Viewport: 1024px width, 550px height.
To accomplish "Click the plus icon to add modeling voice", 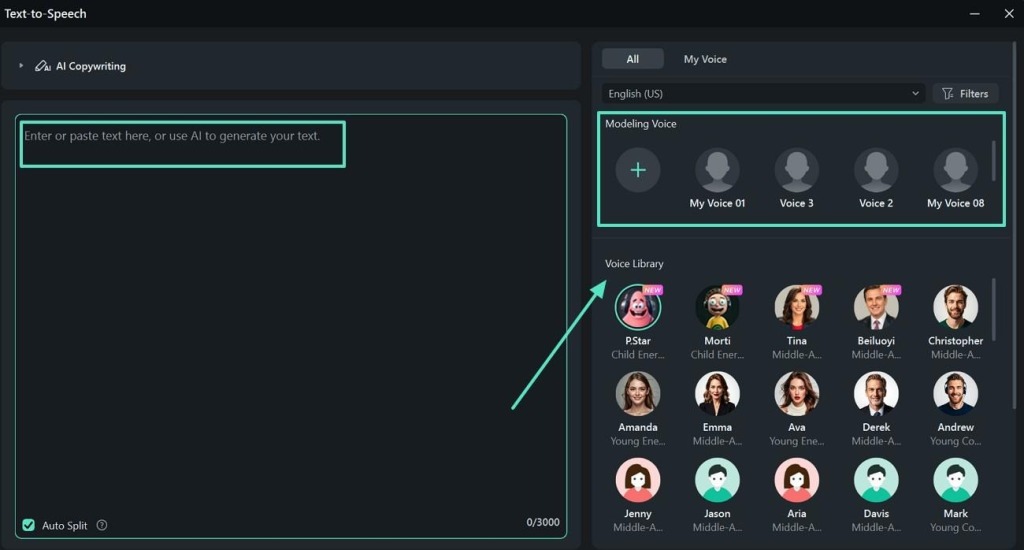I will (638, 170).
